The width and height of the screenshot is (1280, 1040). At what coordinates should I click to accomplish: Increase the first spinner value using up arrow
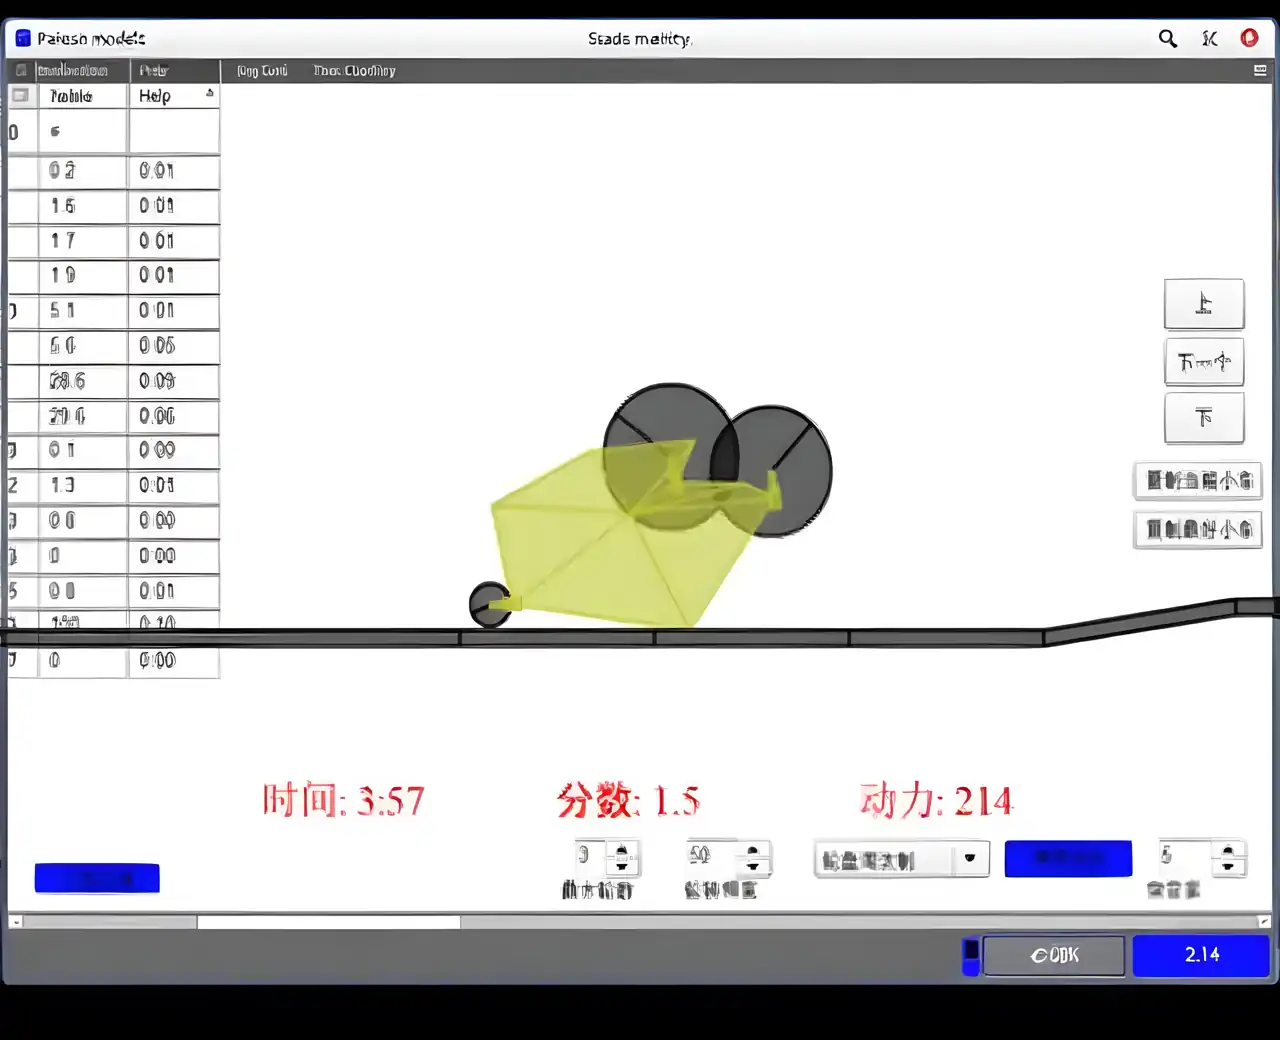coord(623,850)
